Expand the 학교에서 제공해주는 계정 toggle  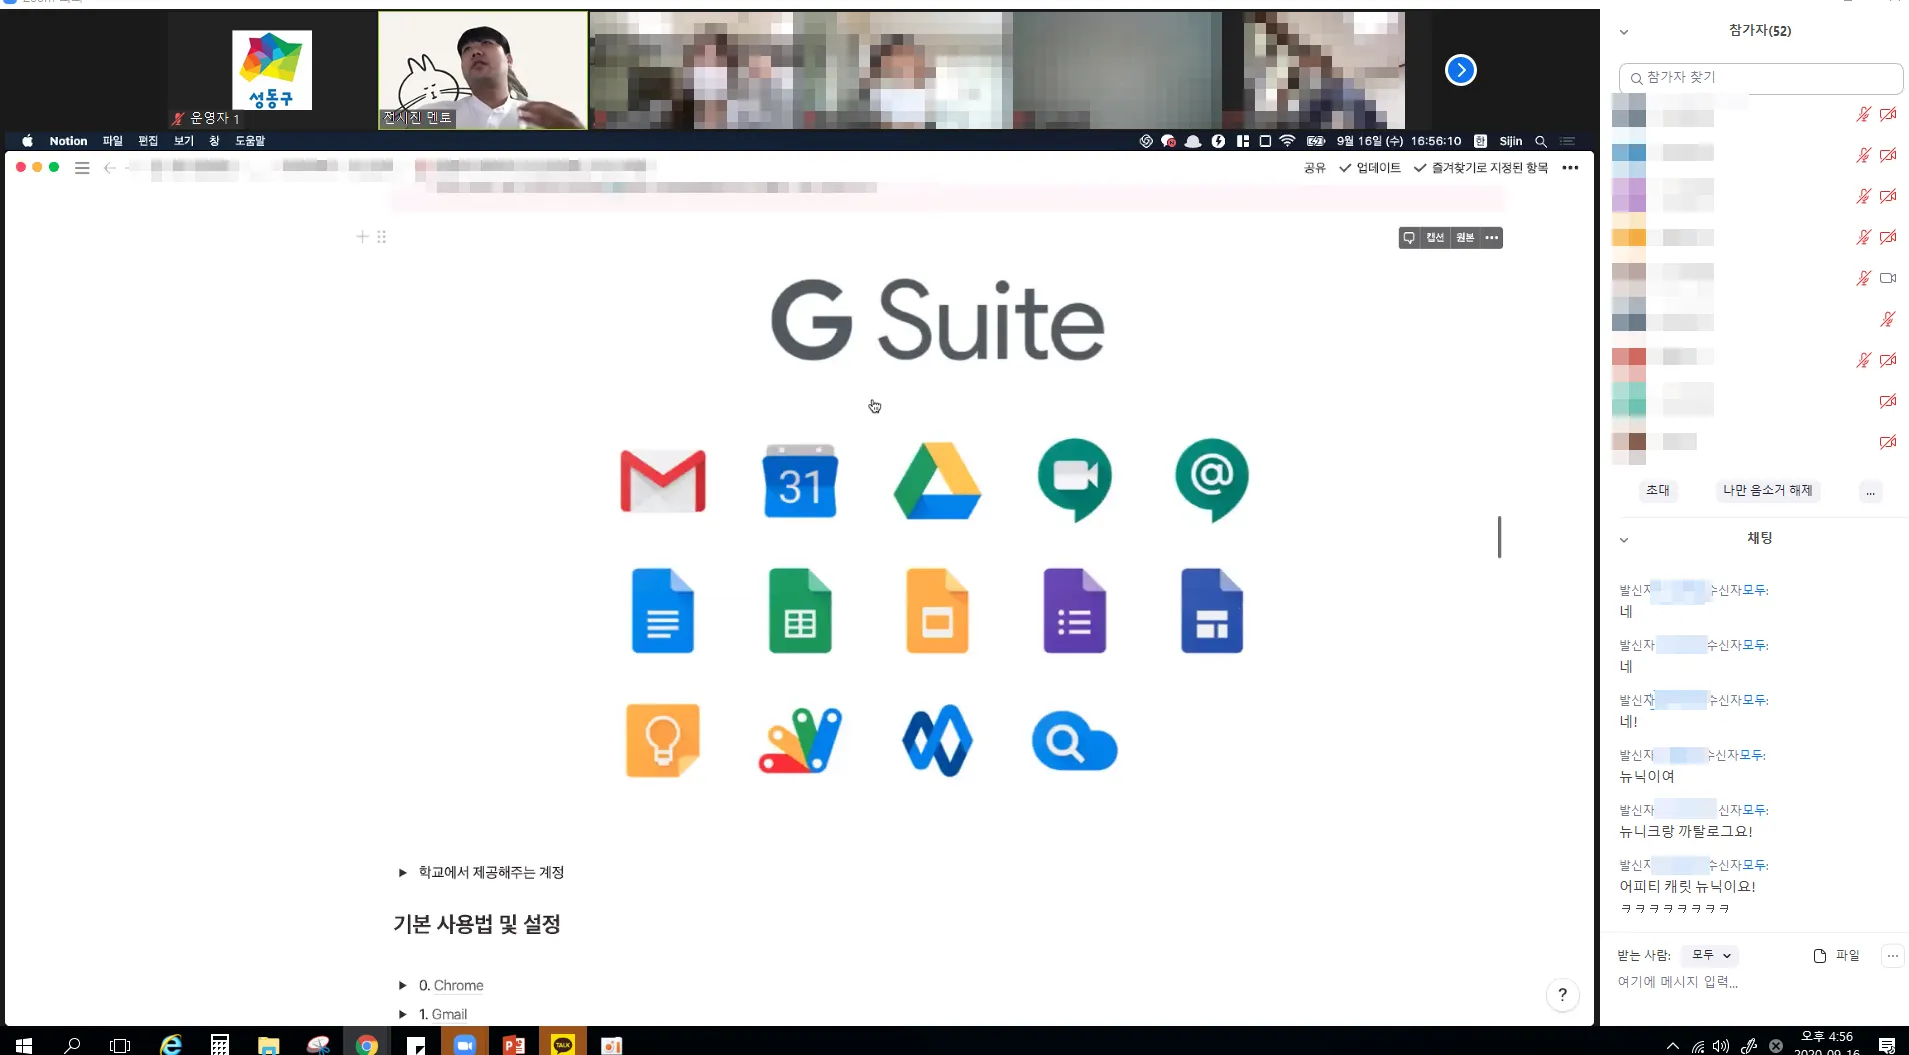(x=403, y=873)
